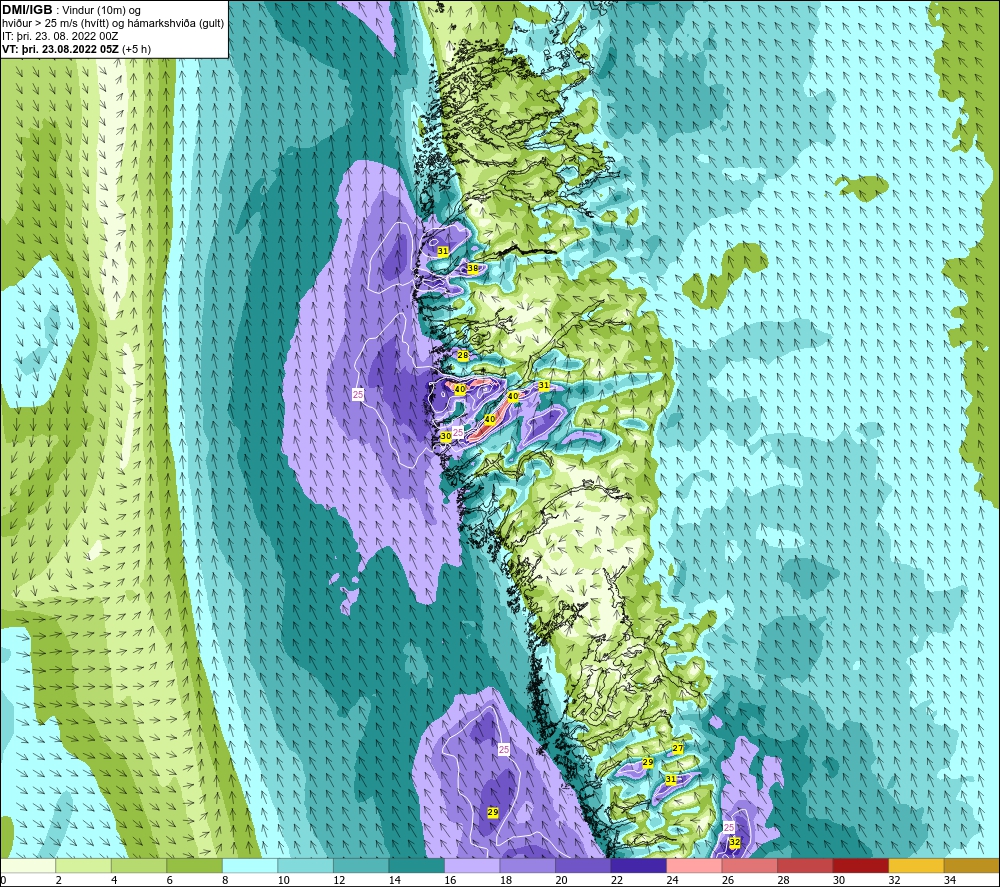The height and width of the screenshot is (887, 1000).
Task: Click the white 25 label above yellow 32
Action: tap(729, 828)
